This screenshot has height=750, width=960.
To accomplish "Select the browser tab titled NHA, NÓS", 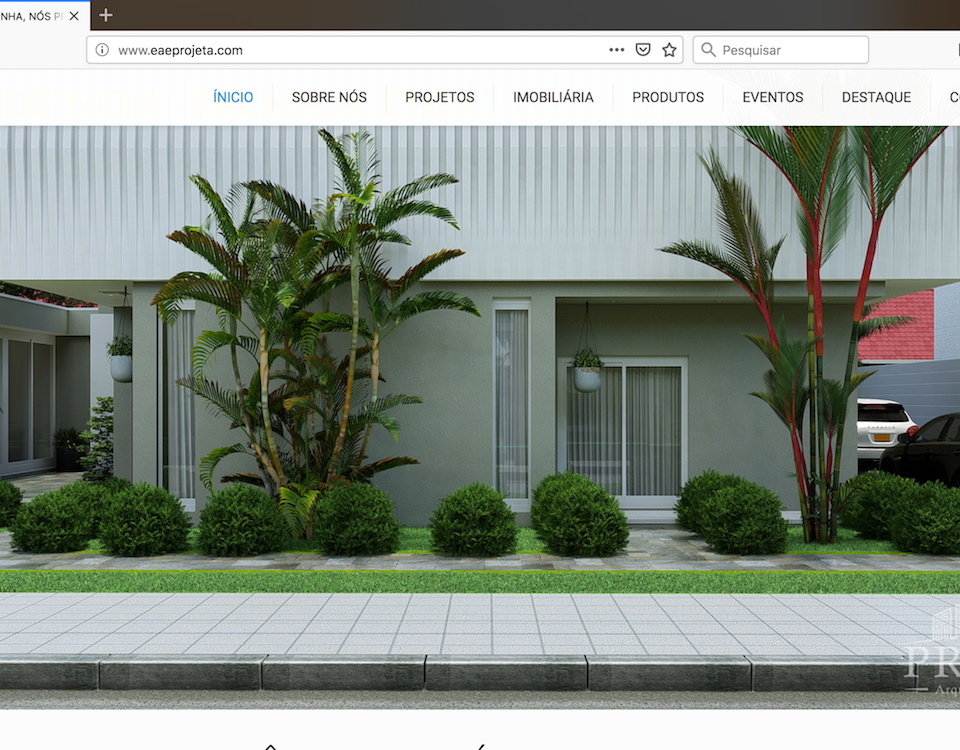I will coord(43,16).
